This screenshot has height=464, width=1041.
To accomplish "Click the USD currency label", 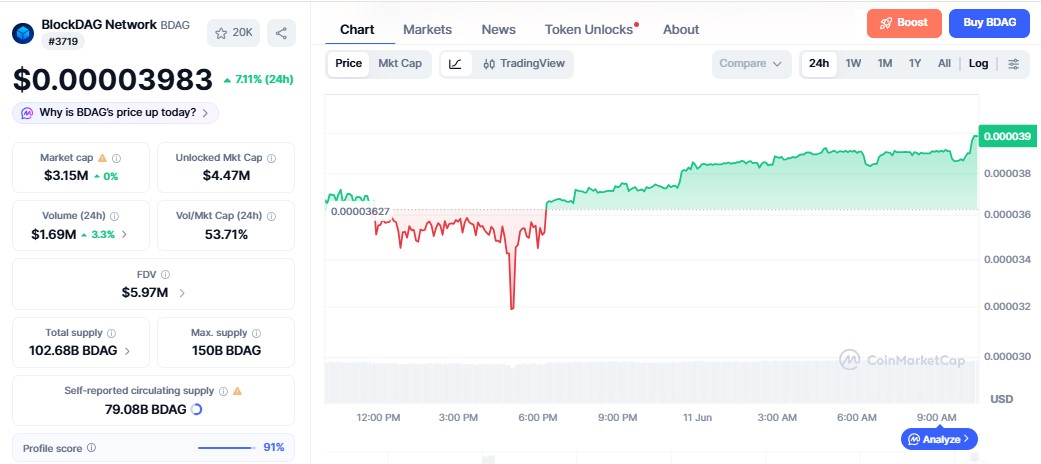I will (x=1001, y=399).
